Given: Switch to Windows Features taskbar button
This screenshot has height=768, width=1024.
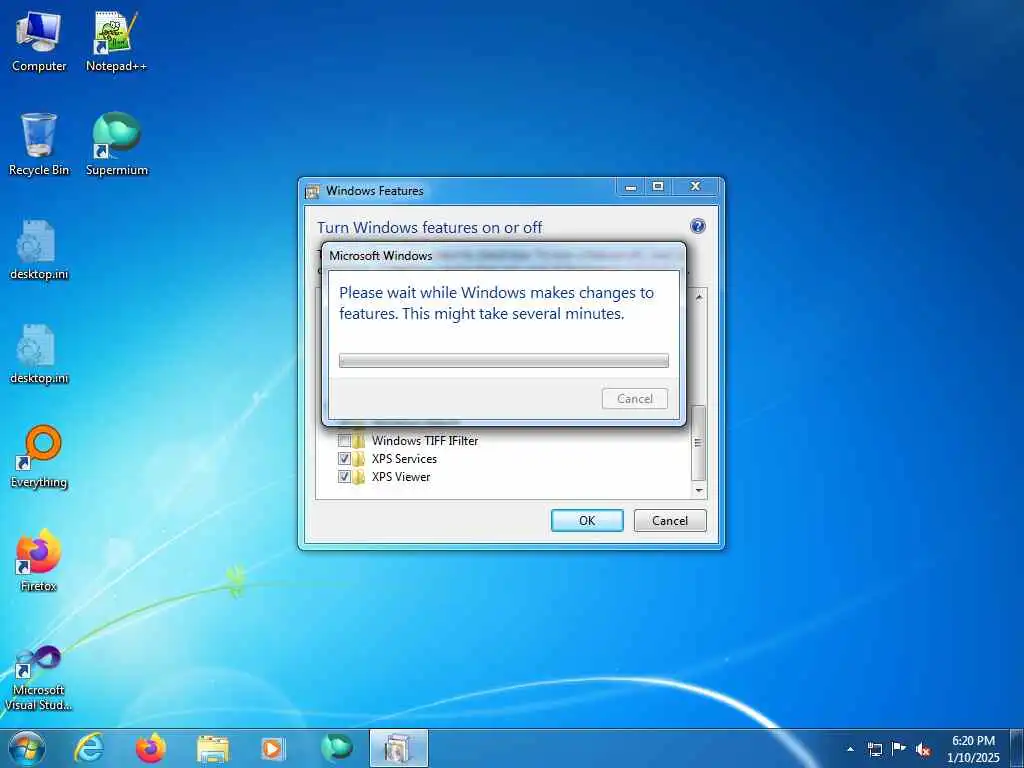Looking at the screenshot, I should (x=398, y=748).
